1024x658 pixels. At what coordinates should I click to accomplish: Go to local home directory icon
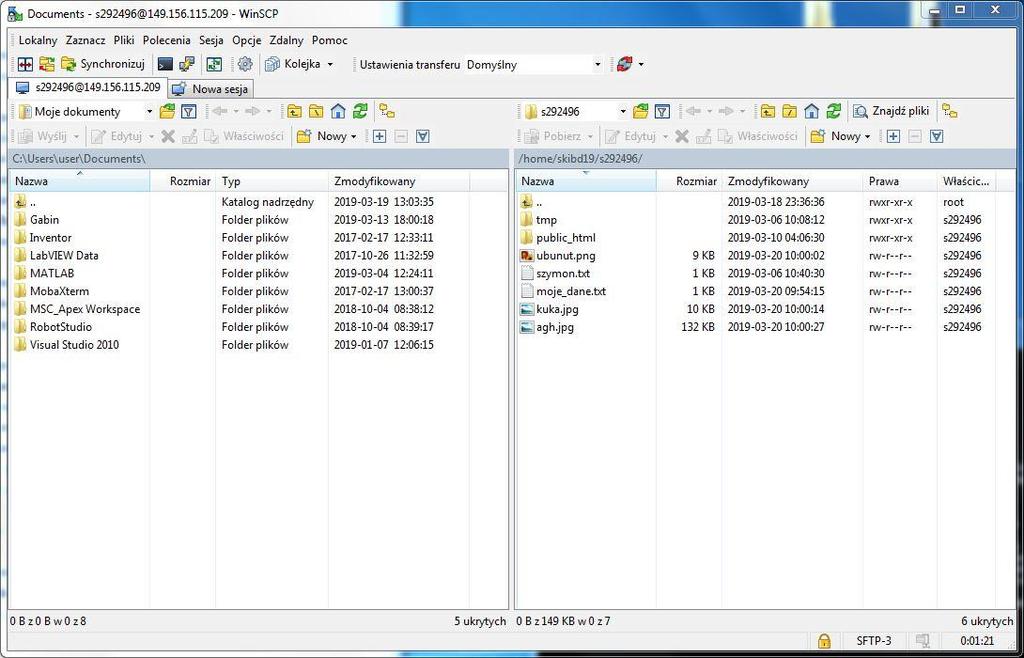tap(338, 112)
